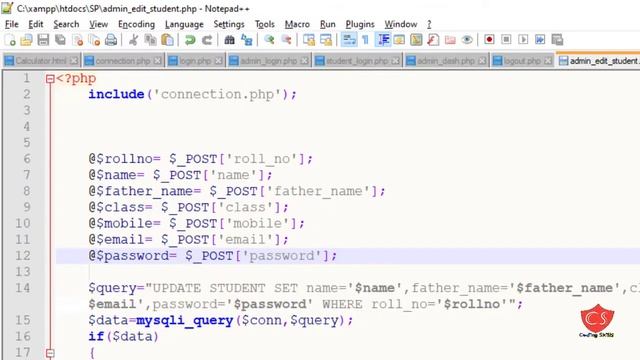Toggle synchronize vertical scrolling icon
The height and width of the screenshot is (360, 640).
coord(309,40)
